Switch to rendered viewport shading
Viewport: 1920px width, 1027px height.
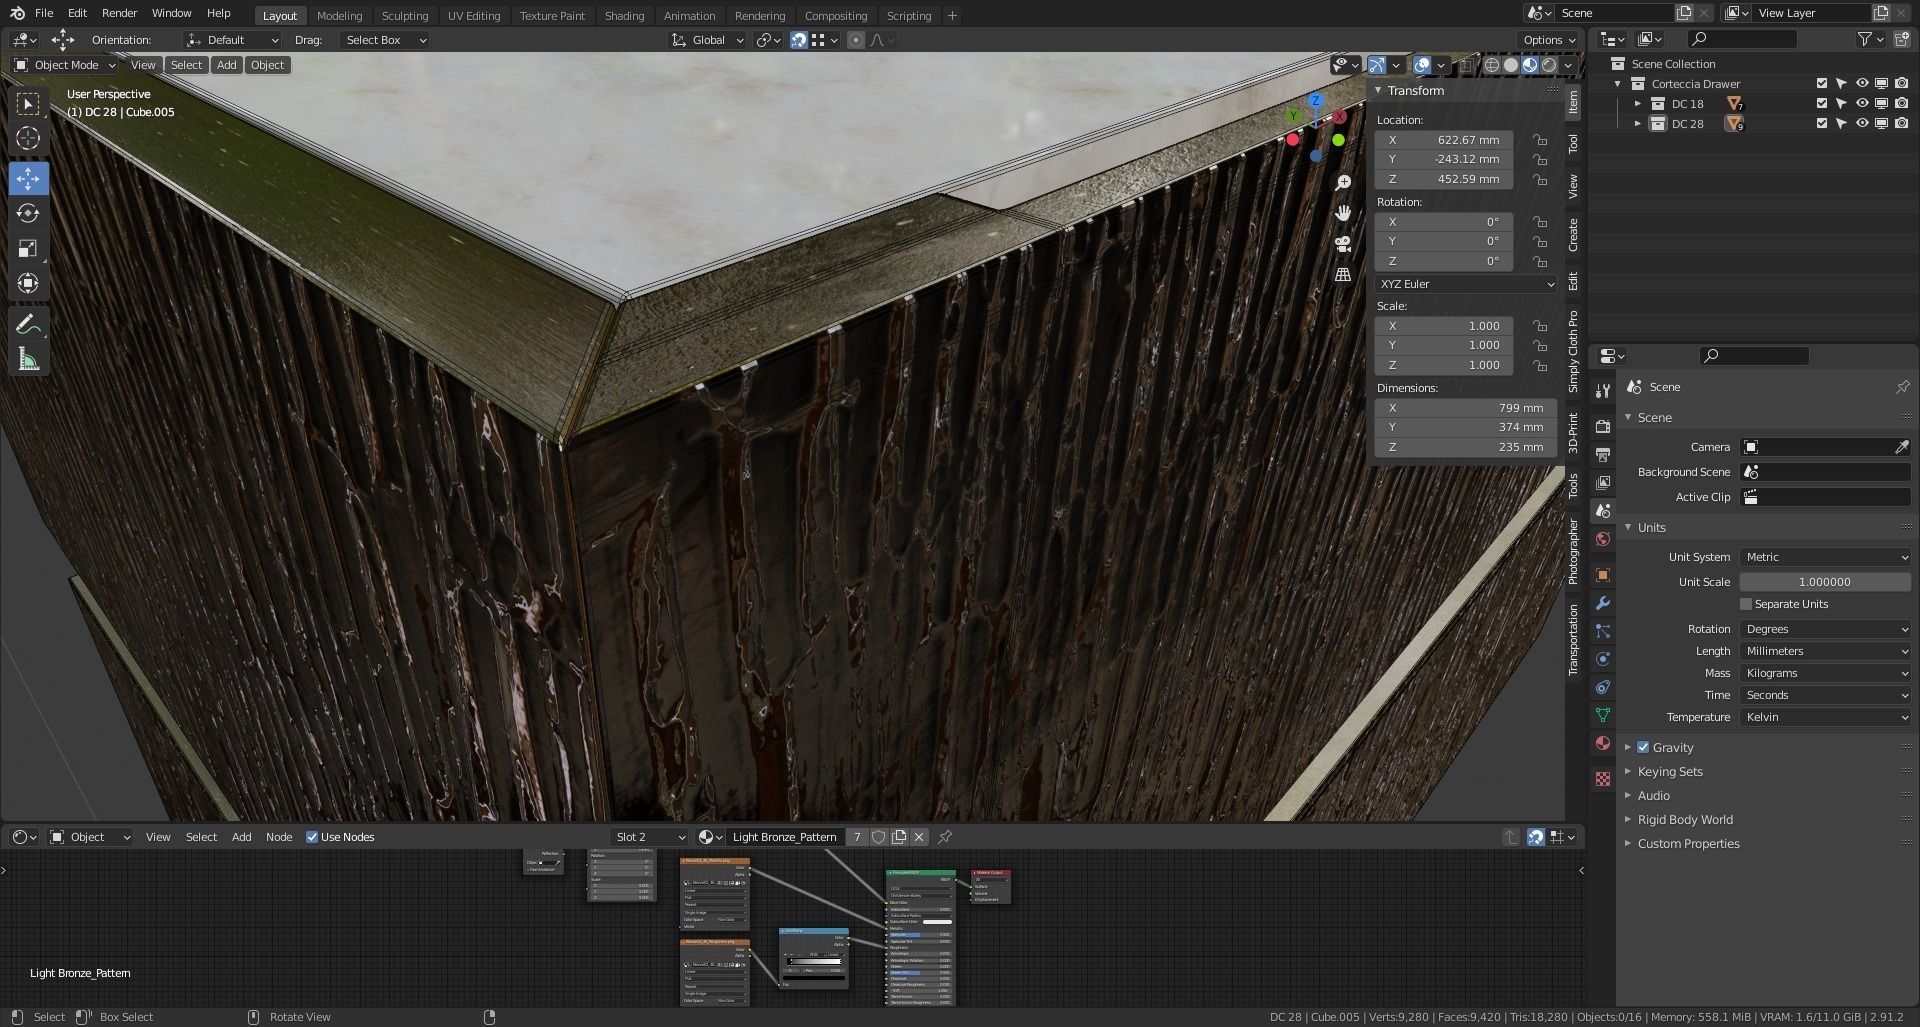point(1549,65)
